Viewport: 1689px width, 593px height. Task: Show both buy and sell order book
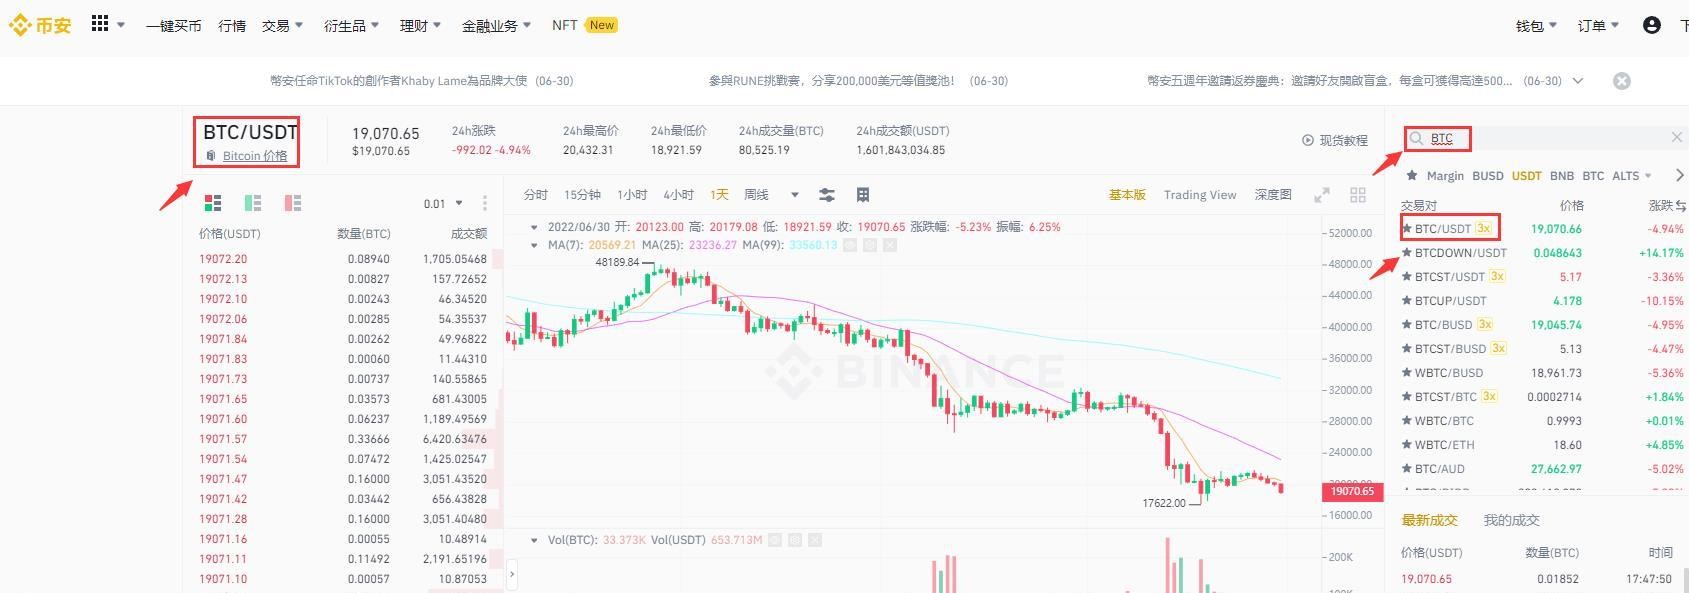(x=213, y=203)
